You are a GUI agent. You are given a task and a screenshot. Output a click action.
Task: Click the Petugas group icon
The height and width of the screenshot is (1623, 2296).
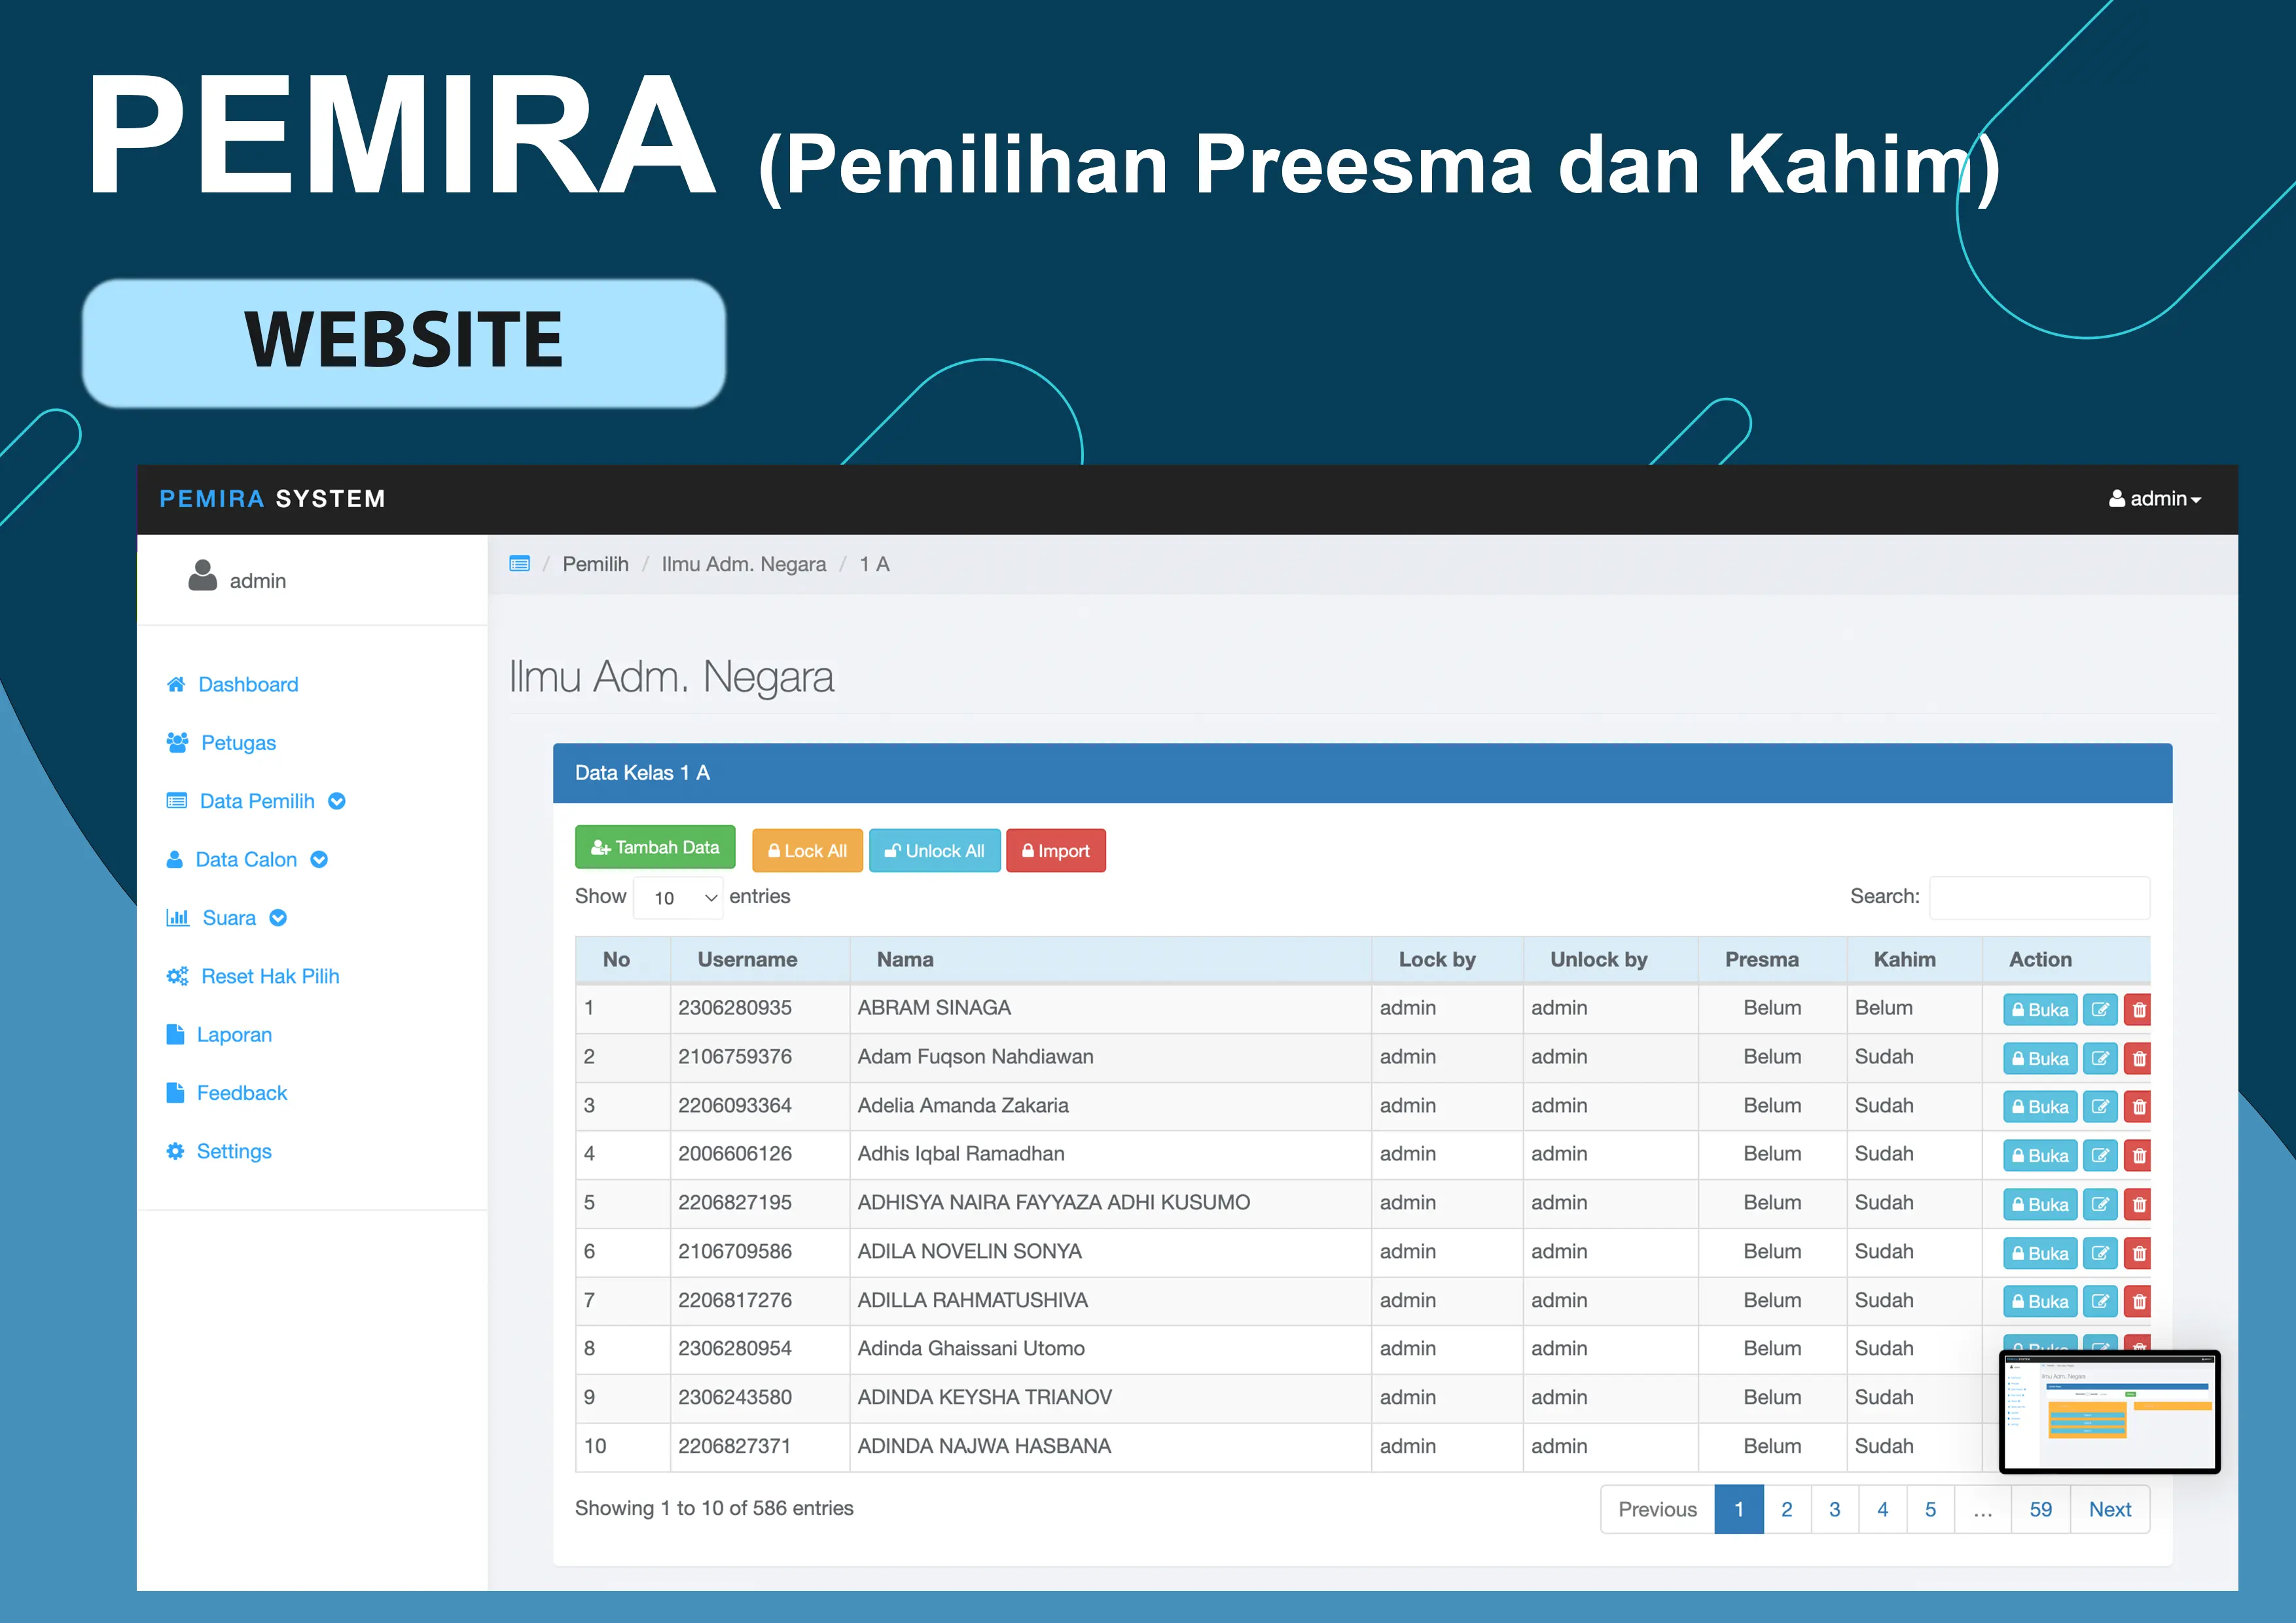pyautogui.click(x=177, y=742)
